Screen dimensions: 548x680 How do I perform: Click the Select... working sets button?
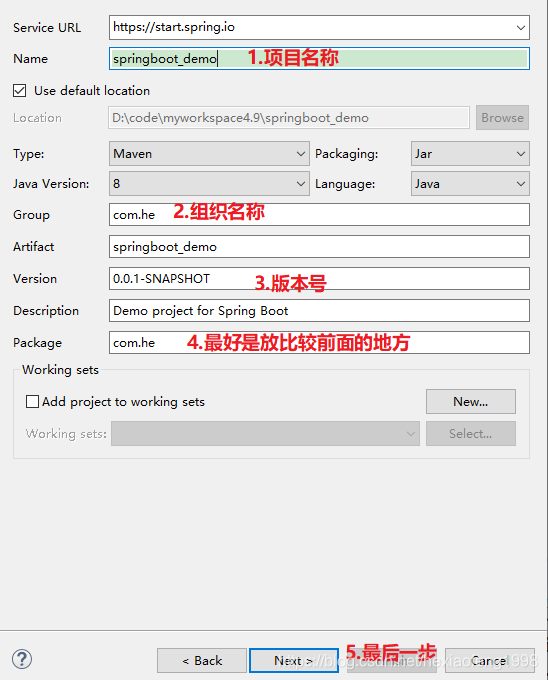pyautogui.click(x=471, y=433)
